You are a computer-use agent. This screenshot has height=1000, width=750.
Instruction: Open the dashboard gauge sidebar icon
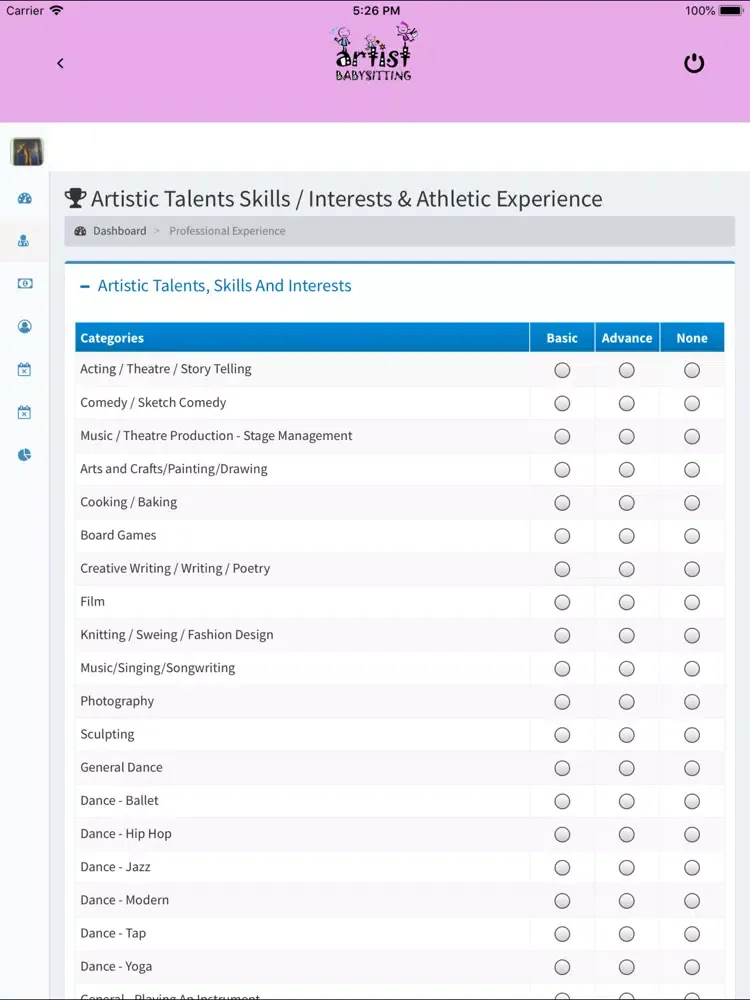25,198
